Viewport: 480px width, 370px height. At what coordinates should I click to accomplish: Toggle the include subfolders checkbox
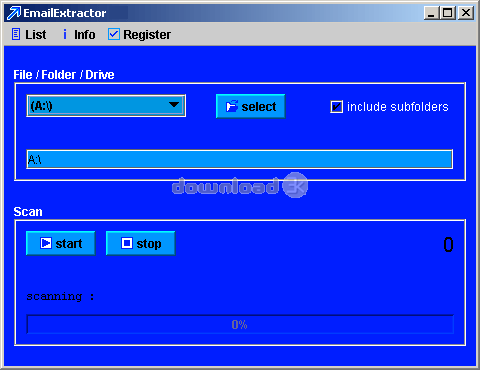point(336,107)
